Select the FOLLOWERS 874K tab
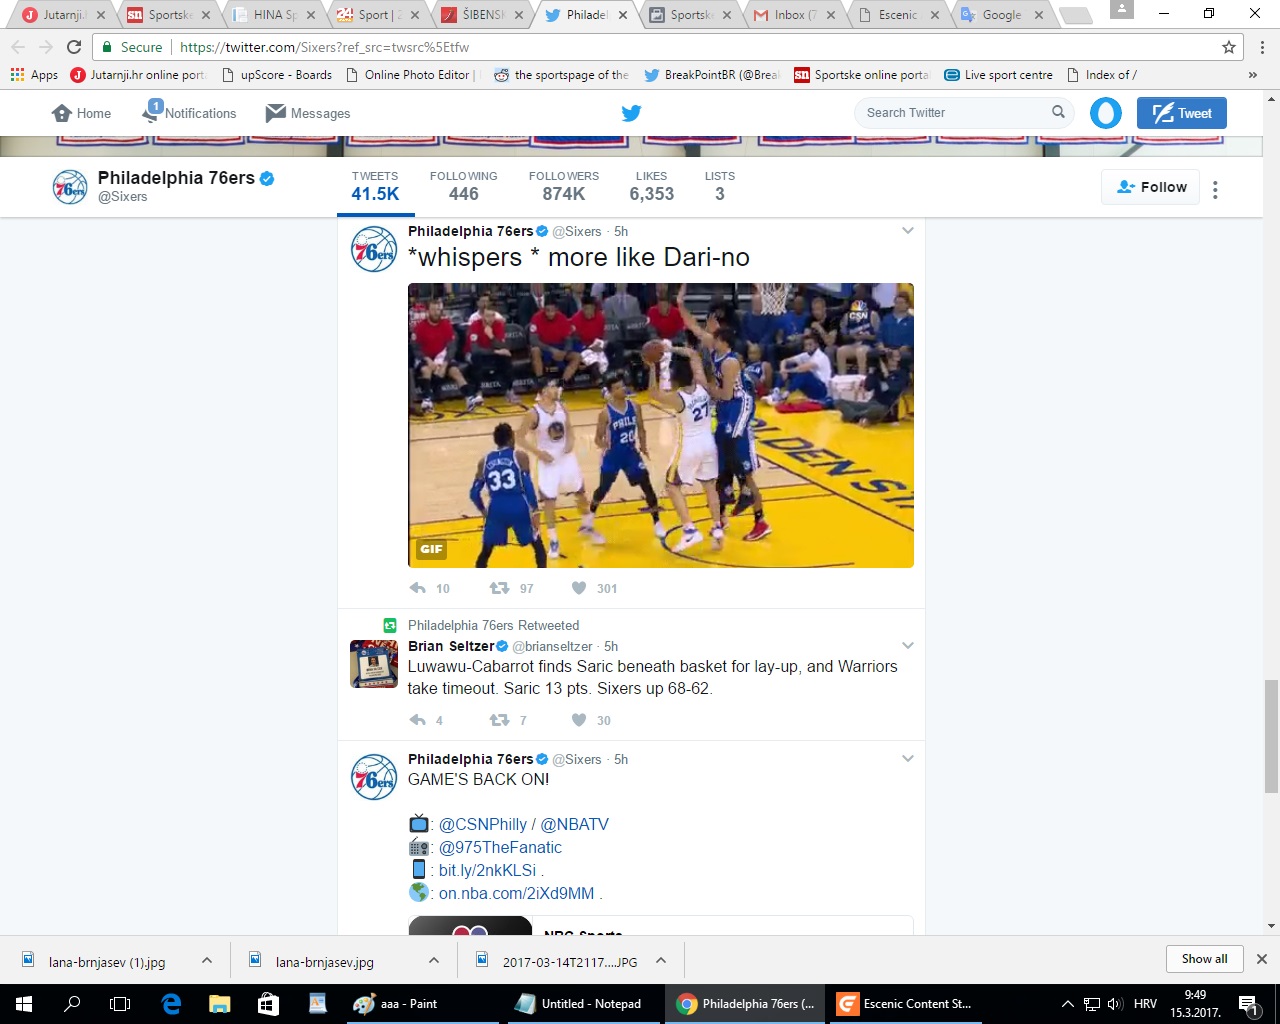The width and height of the screenshot is (1280, 1024). (563, 186)
